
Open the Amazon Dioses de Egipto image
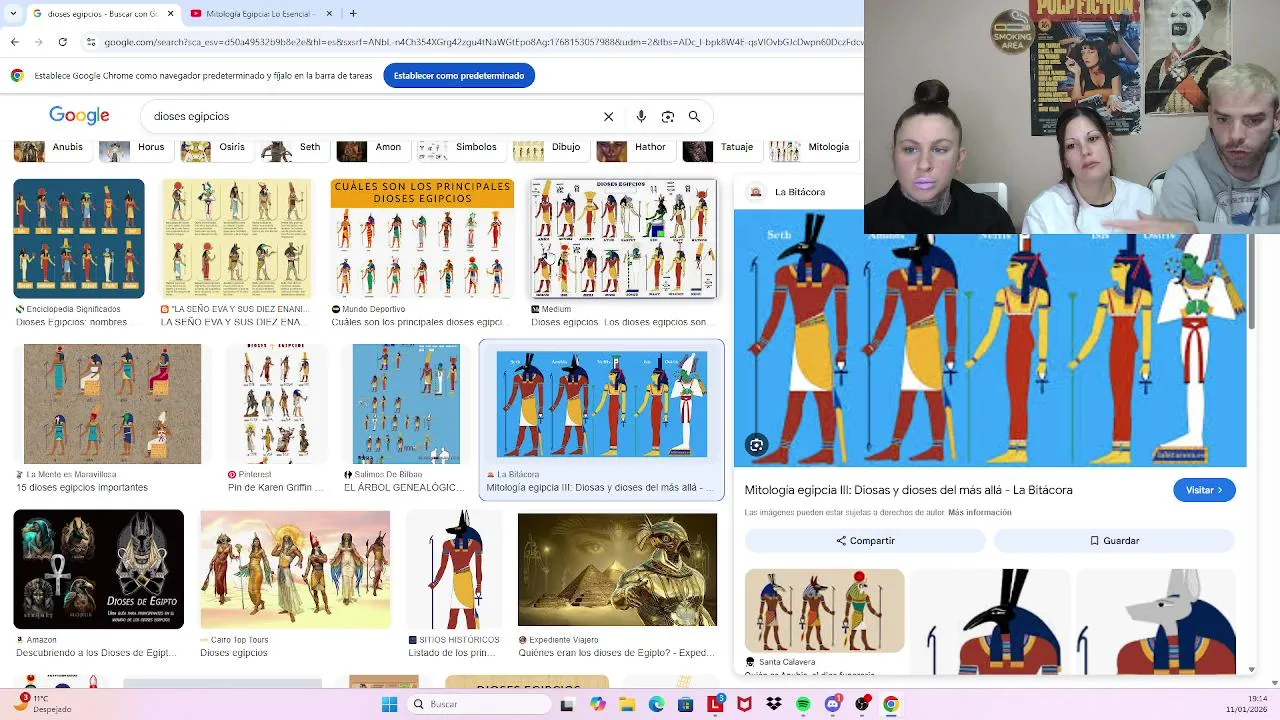[98, 569]
